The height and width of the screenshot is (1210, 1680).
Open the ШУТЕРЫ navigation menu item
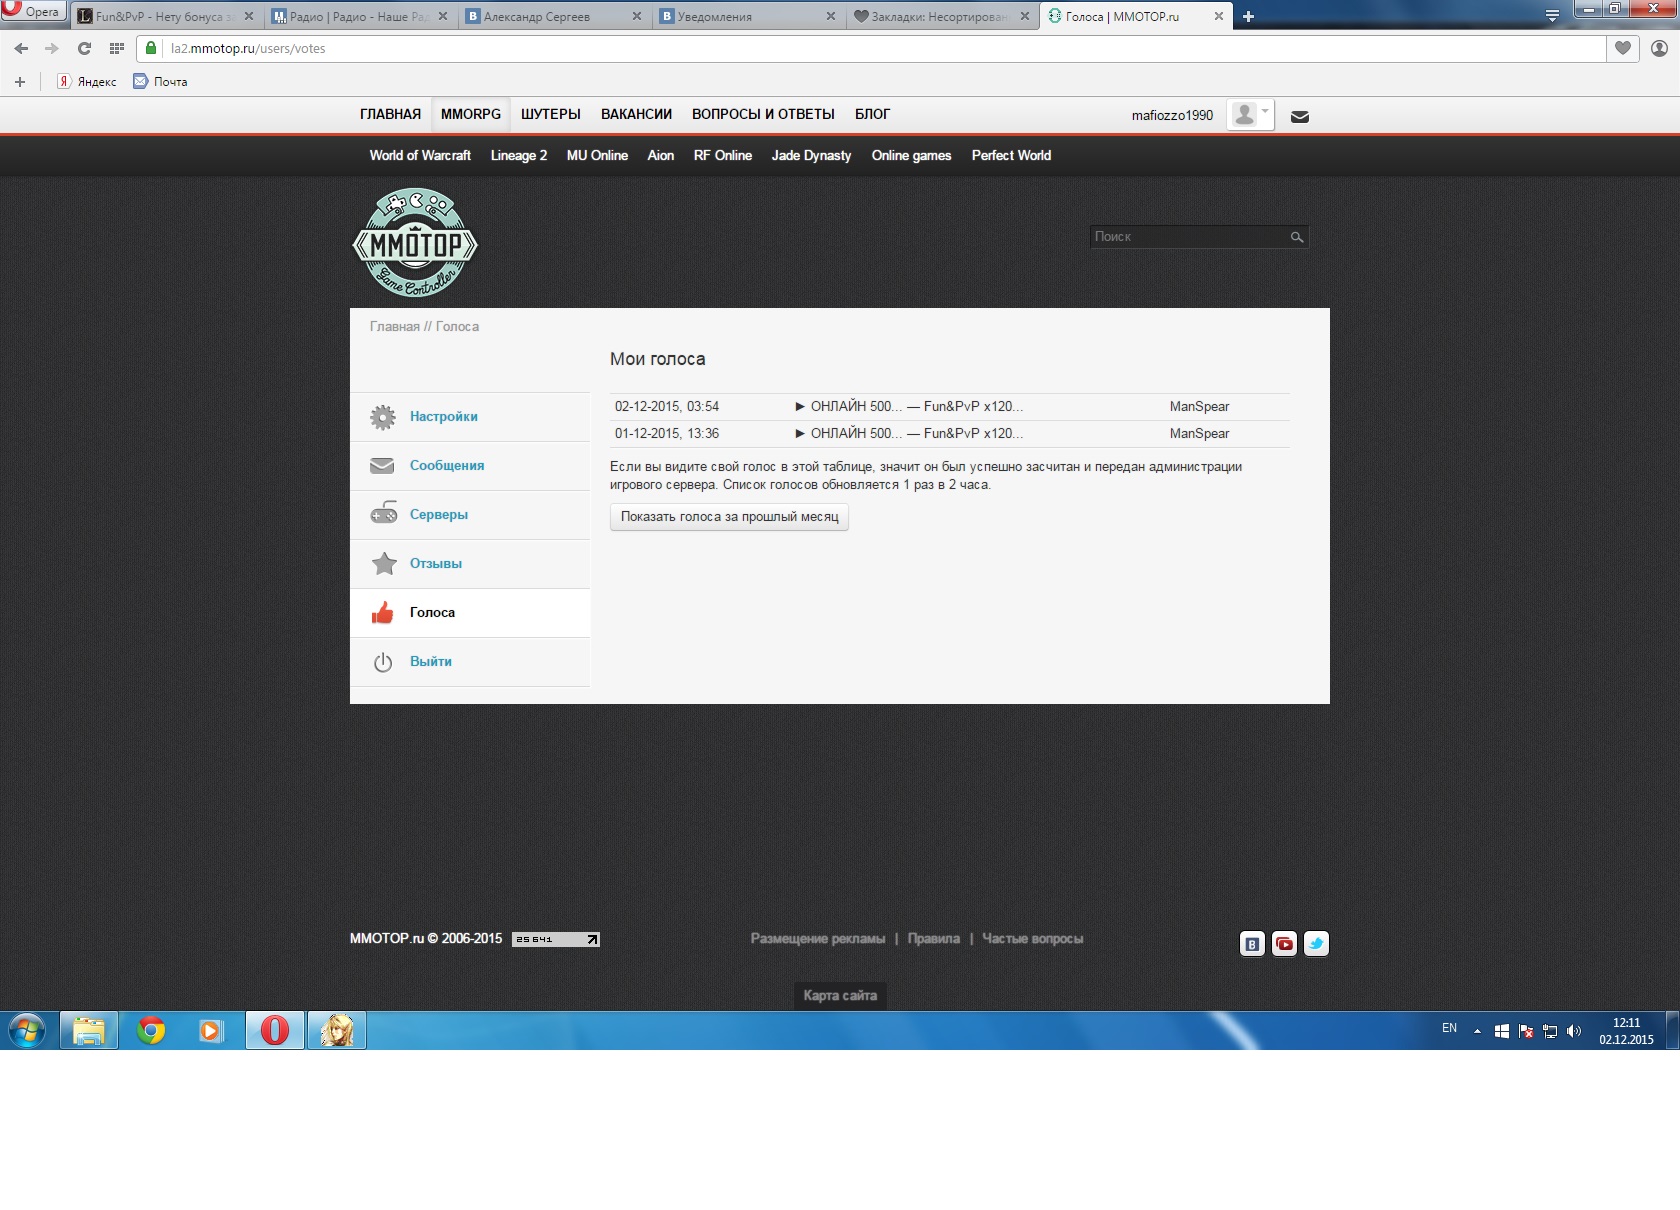coord(550,114)
